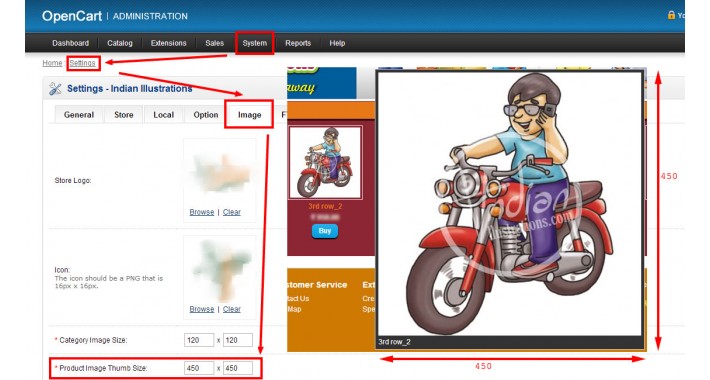Click the Store Logo preview image
710x380 pixels.
tap(221, 173)
